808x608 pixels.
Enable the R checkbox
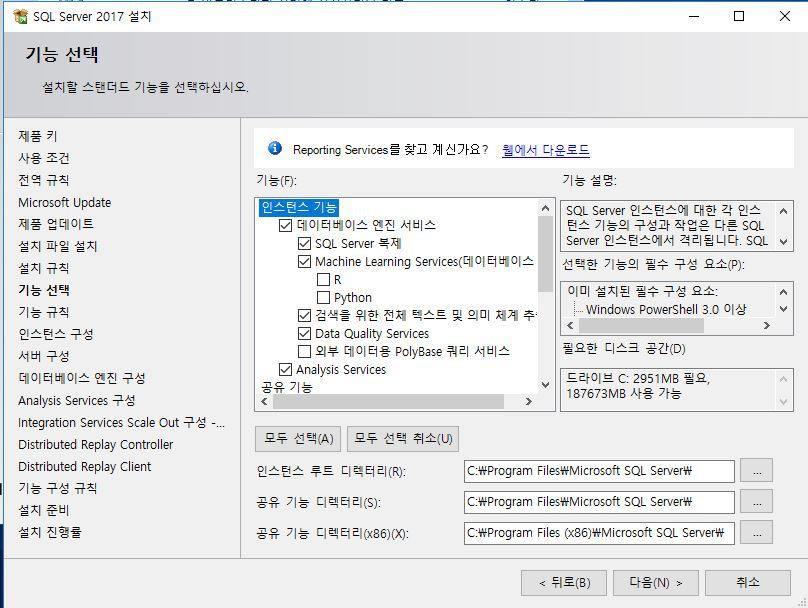323,279
